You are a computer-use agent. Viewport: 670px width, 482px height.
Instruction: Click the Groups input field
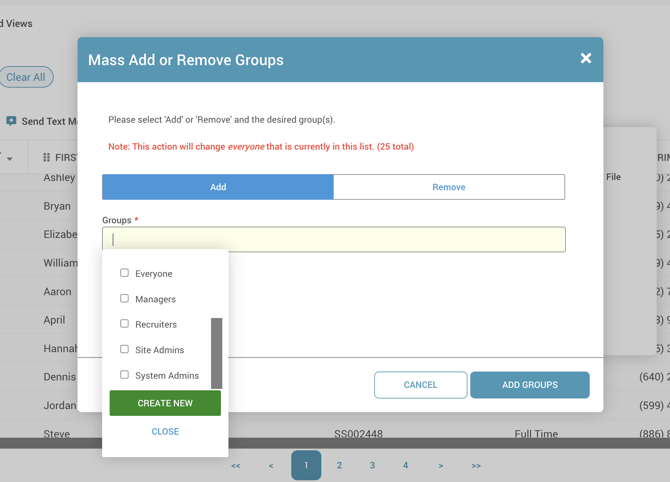pyautogui.click(x=334, y=240)
